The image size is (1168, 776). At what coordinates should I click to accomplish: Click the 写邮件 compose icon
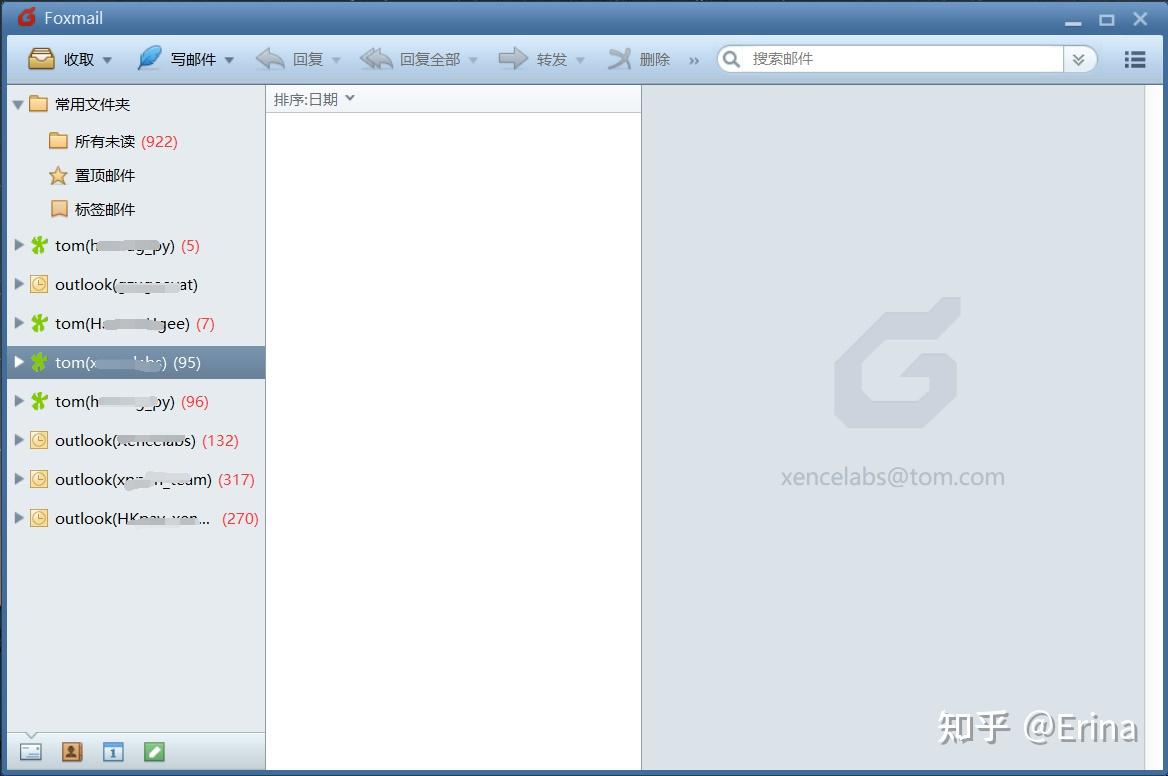pos(148,58)
